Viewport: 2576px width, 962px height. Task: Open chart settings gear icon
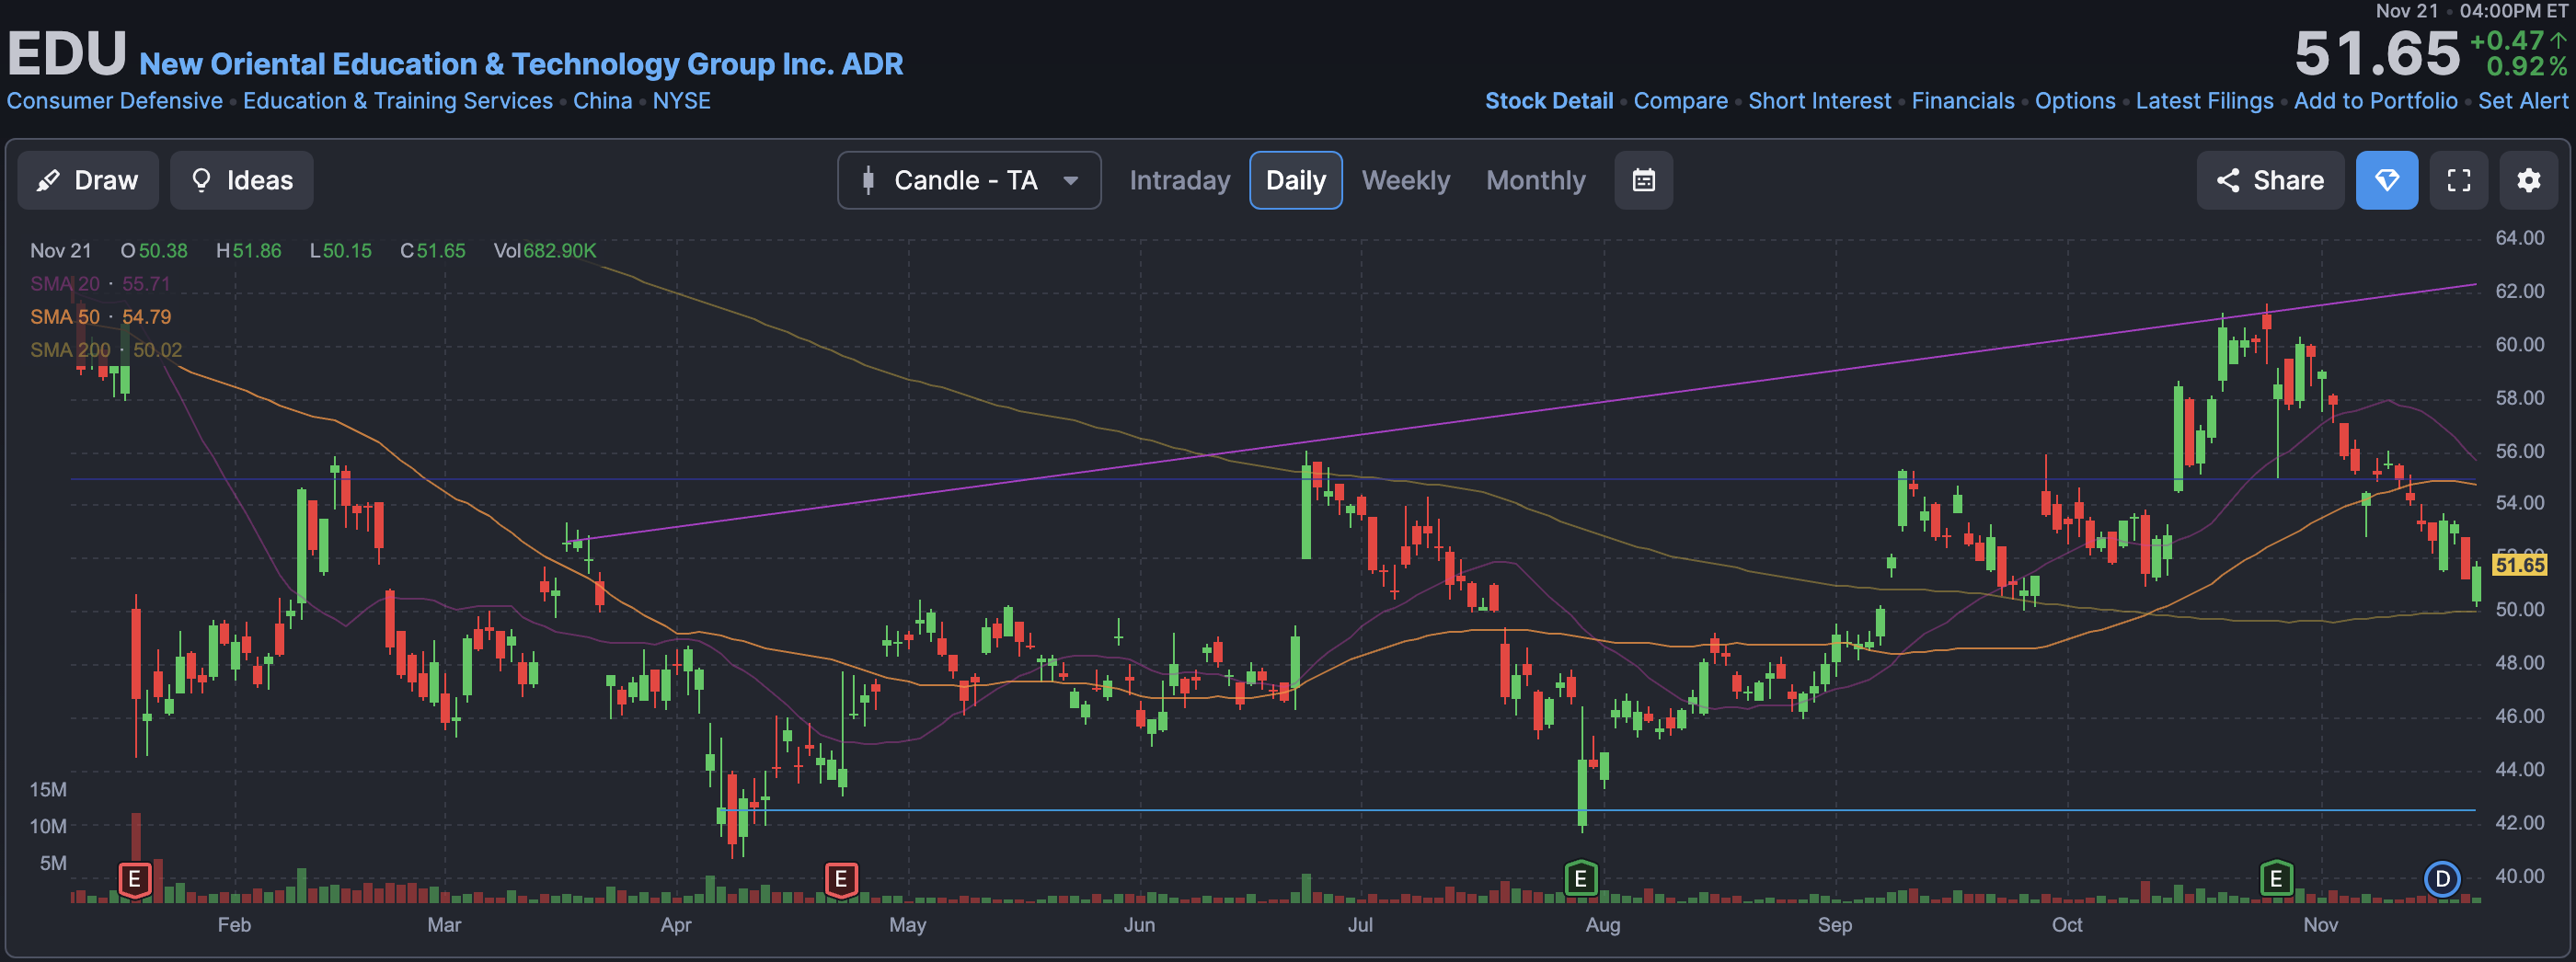2528,180
